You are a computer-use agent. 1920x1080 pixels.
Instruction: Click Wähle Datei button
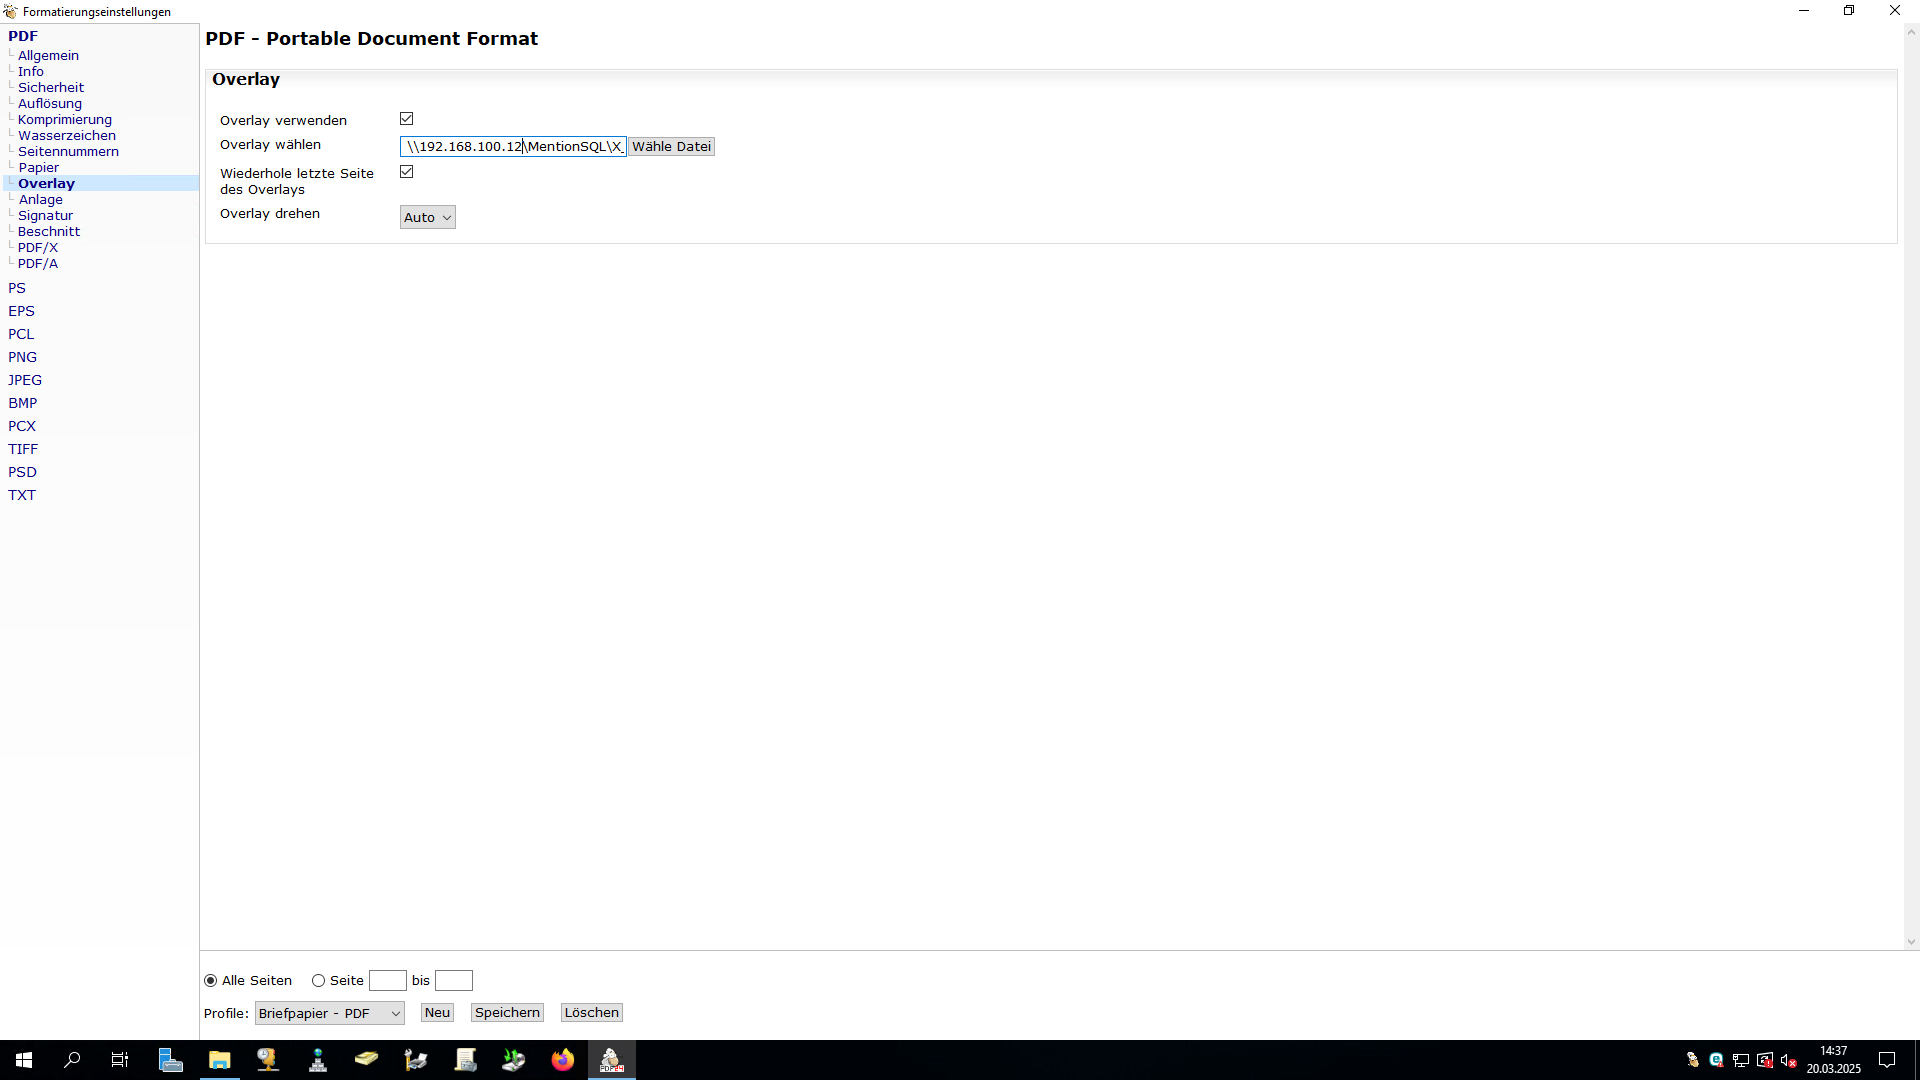tap(671, 146)
